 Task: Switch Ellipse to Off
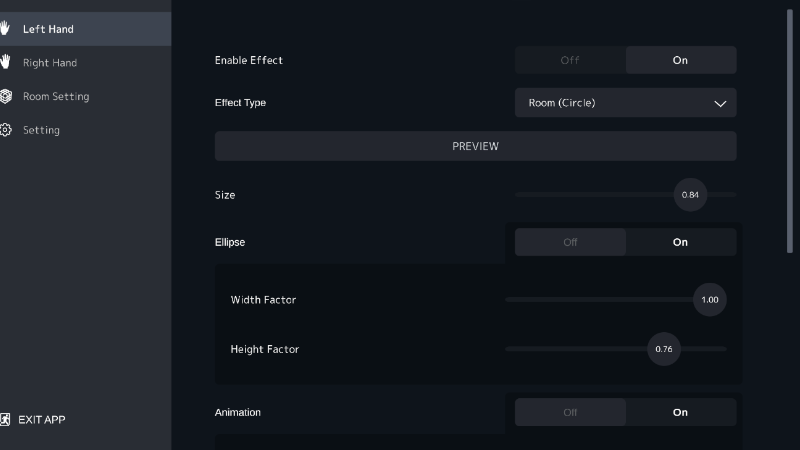[570, 242]
